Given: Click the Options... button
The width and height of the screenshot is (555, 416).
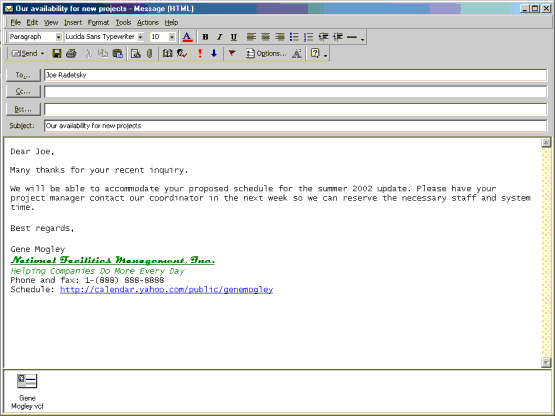Looking at the screenshot, I should click(266, 53).
